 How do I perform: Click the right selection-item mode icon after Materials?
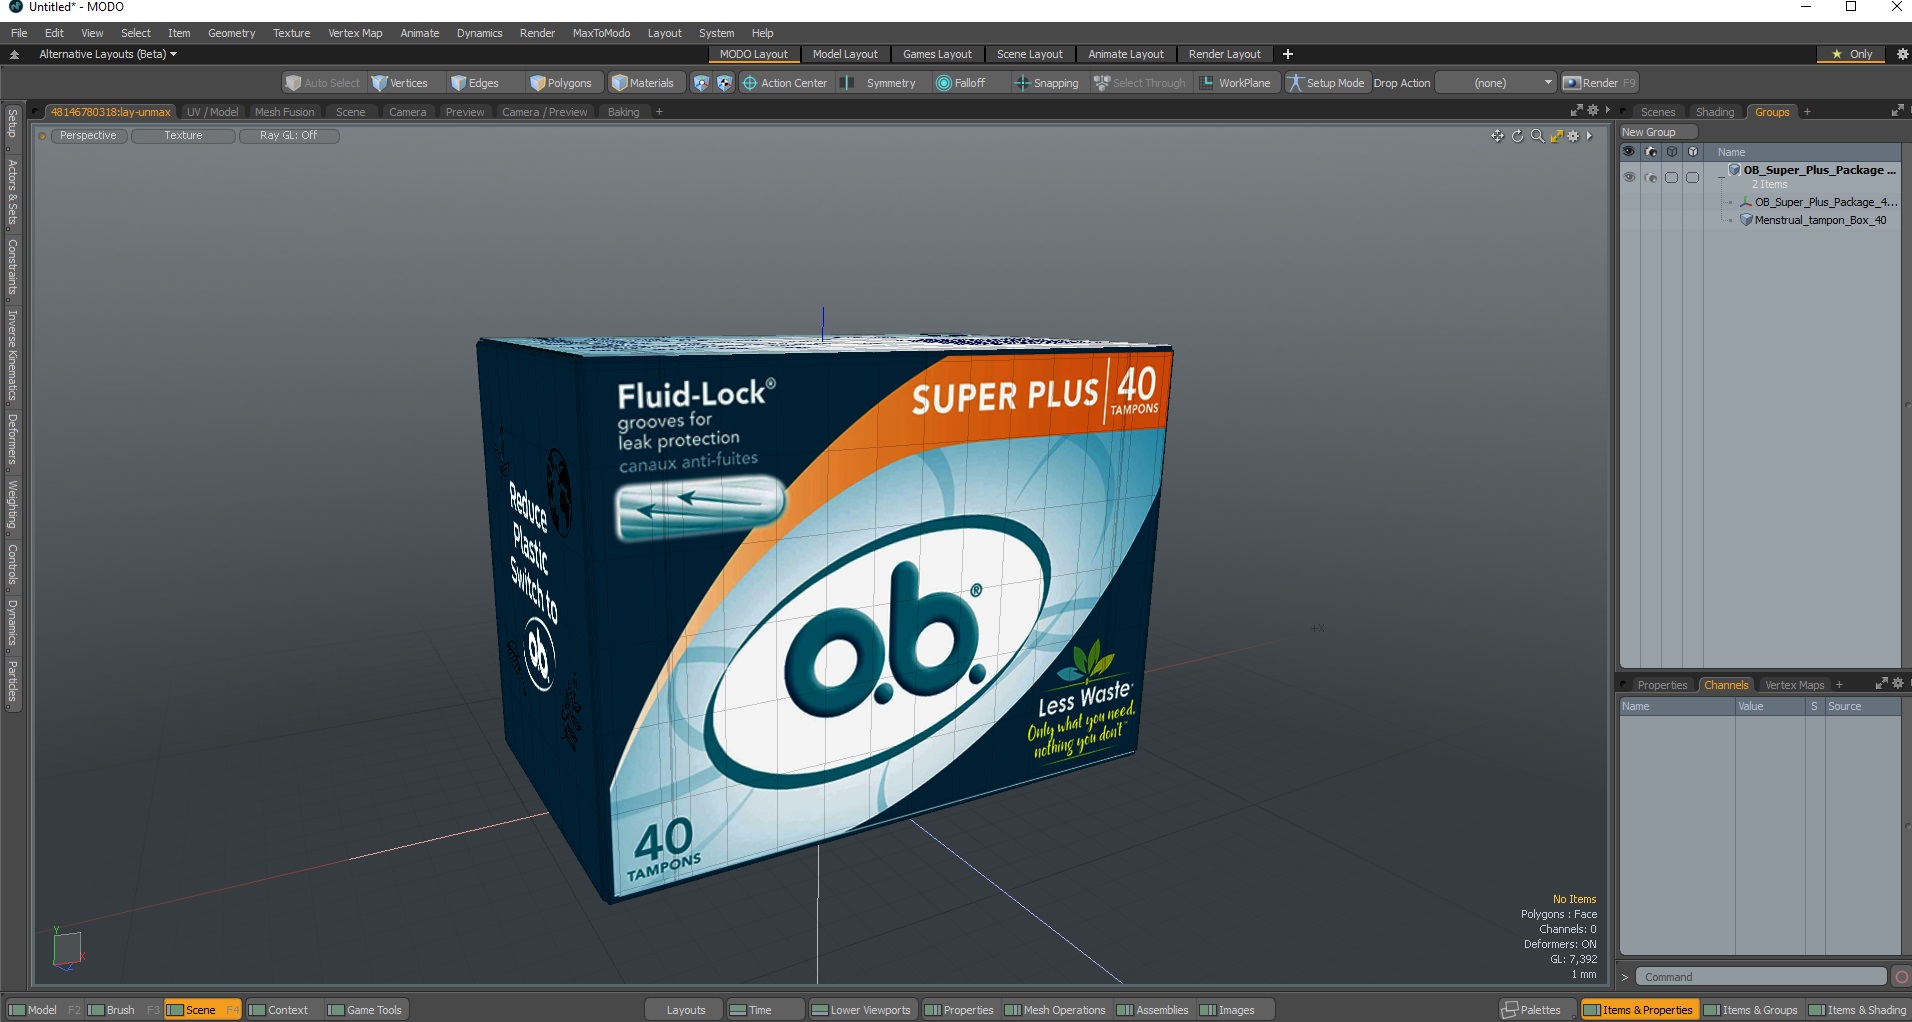(724, 83)
